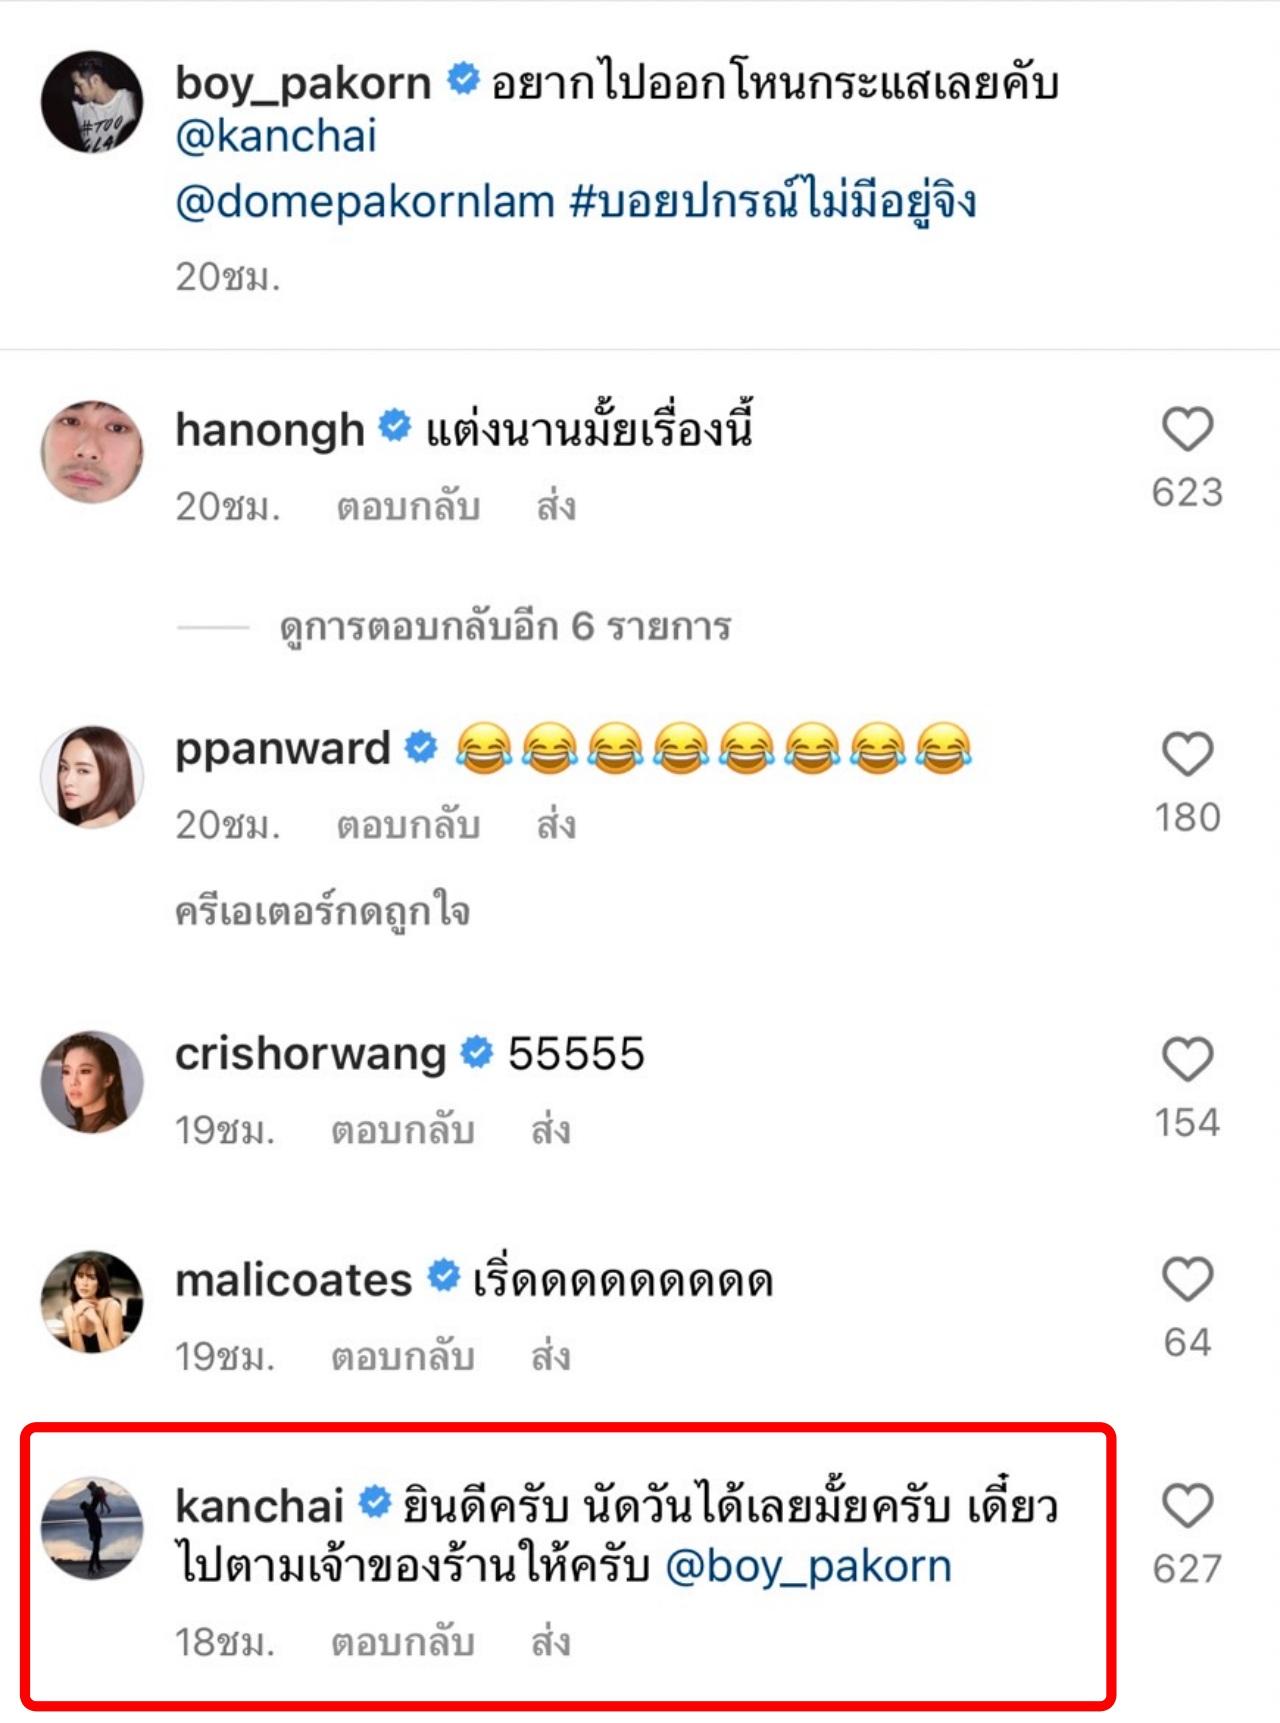This screenshot has width=1280, height=1723.
Task: Heart kanchai's reply comment
Action: 1187,1506
